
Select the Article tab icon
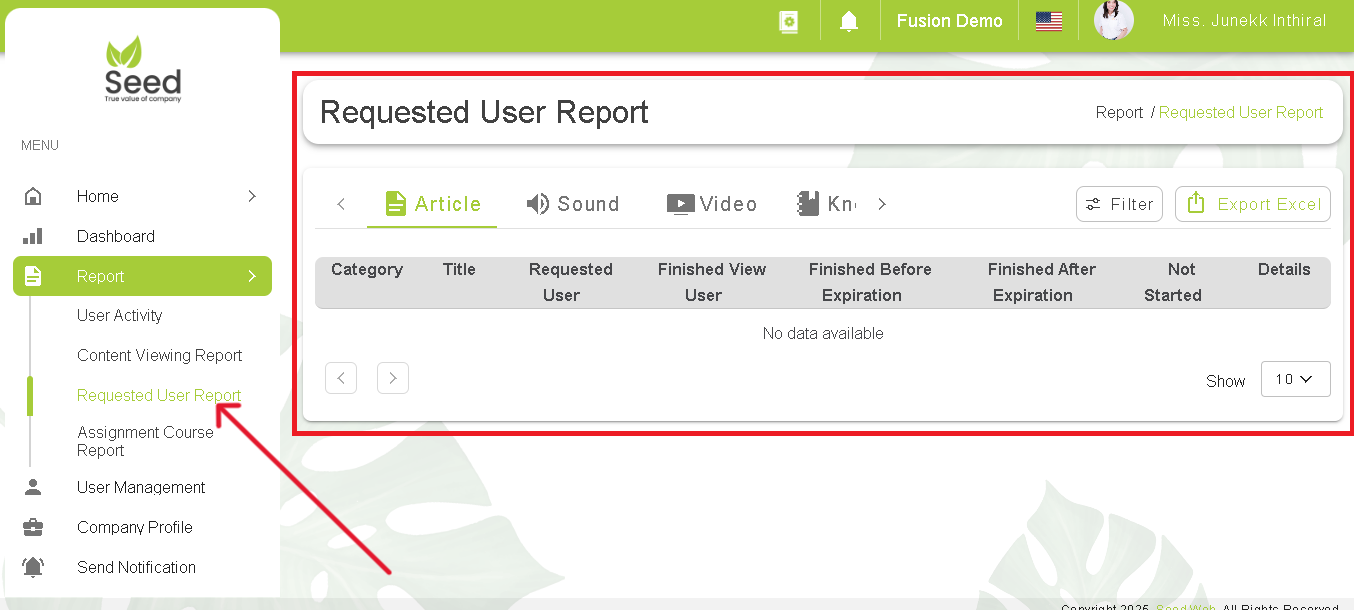click(396, 203)
